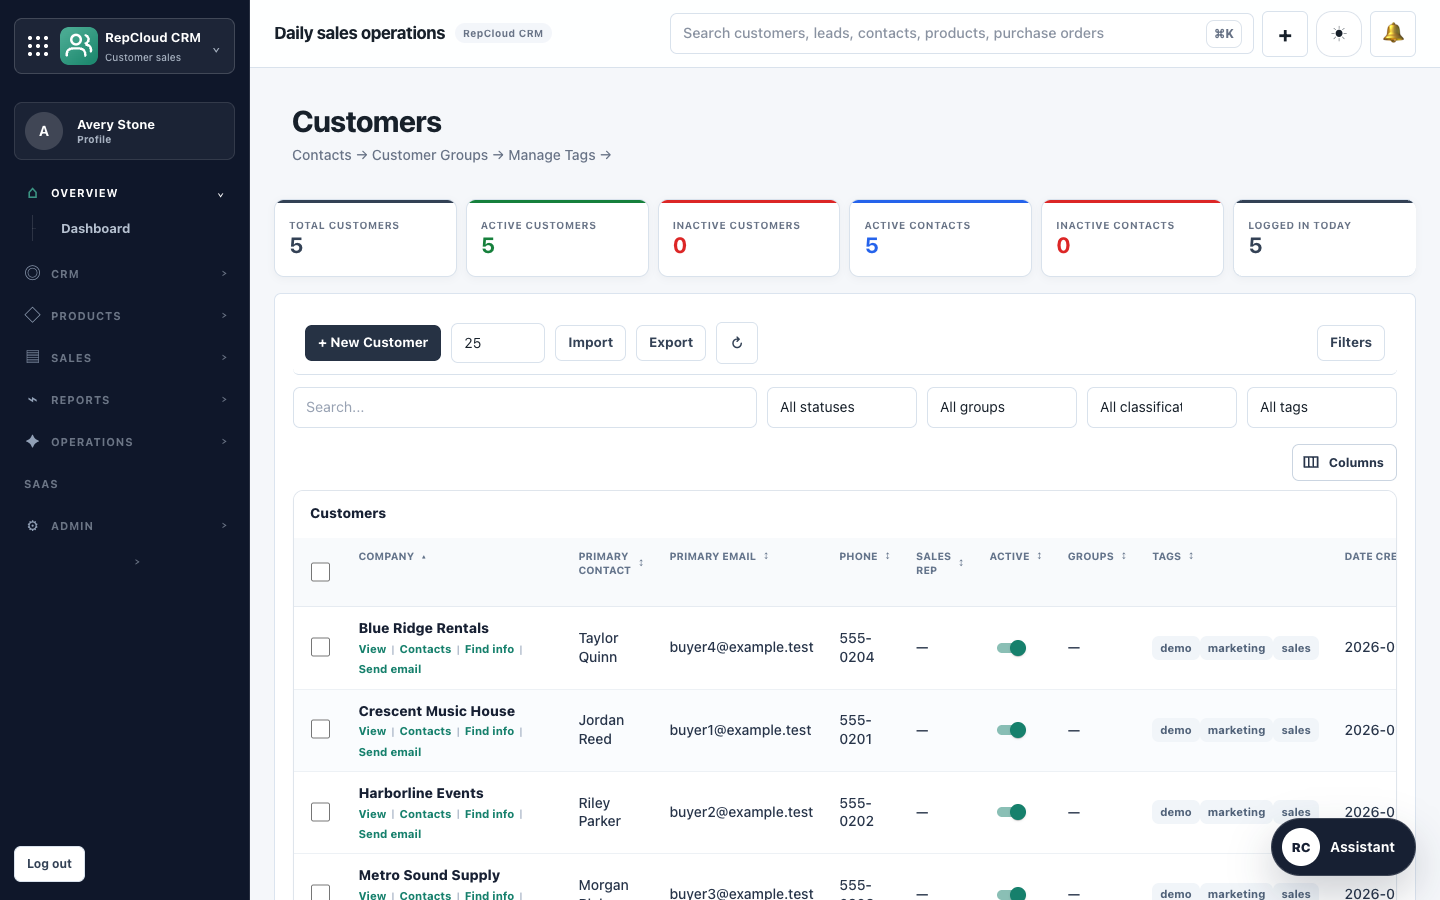Click the Import button

(x=590, y=343)
